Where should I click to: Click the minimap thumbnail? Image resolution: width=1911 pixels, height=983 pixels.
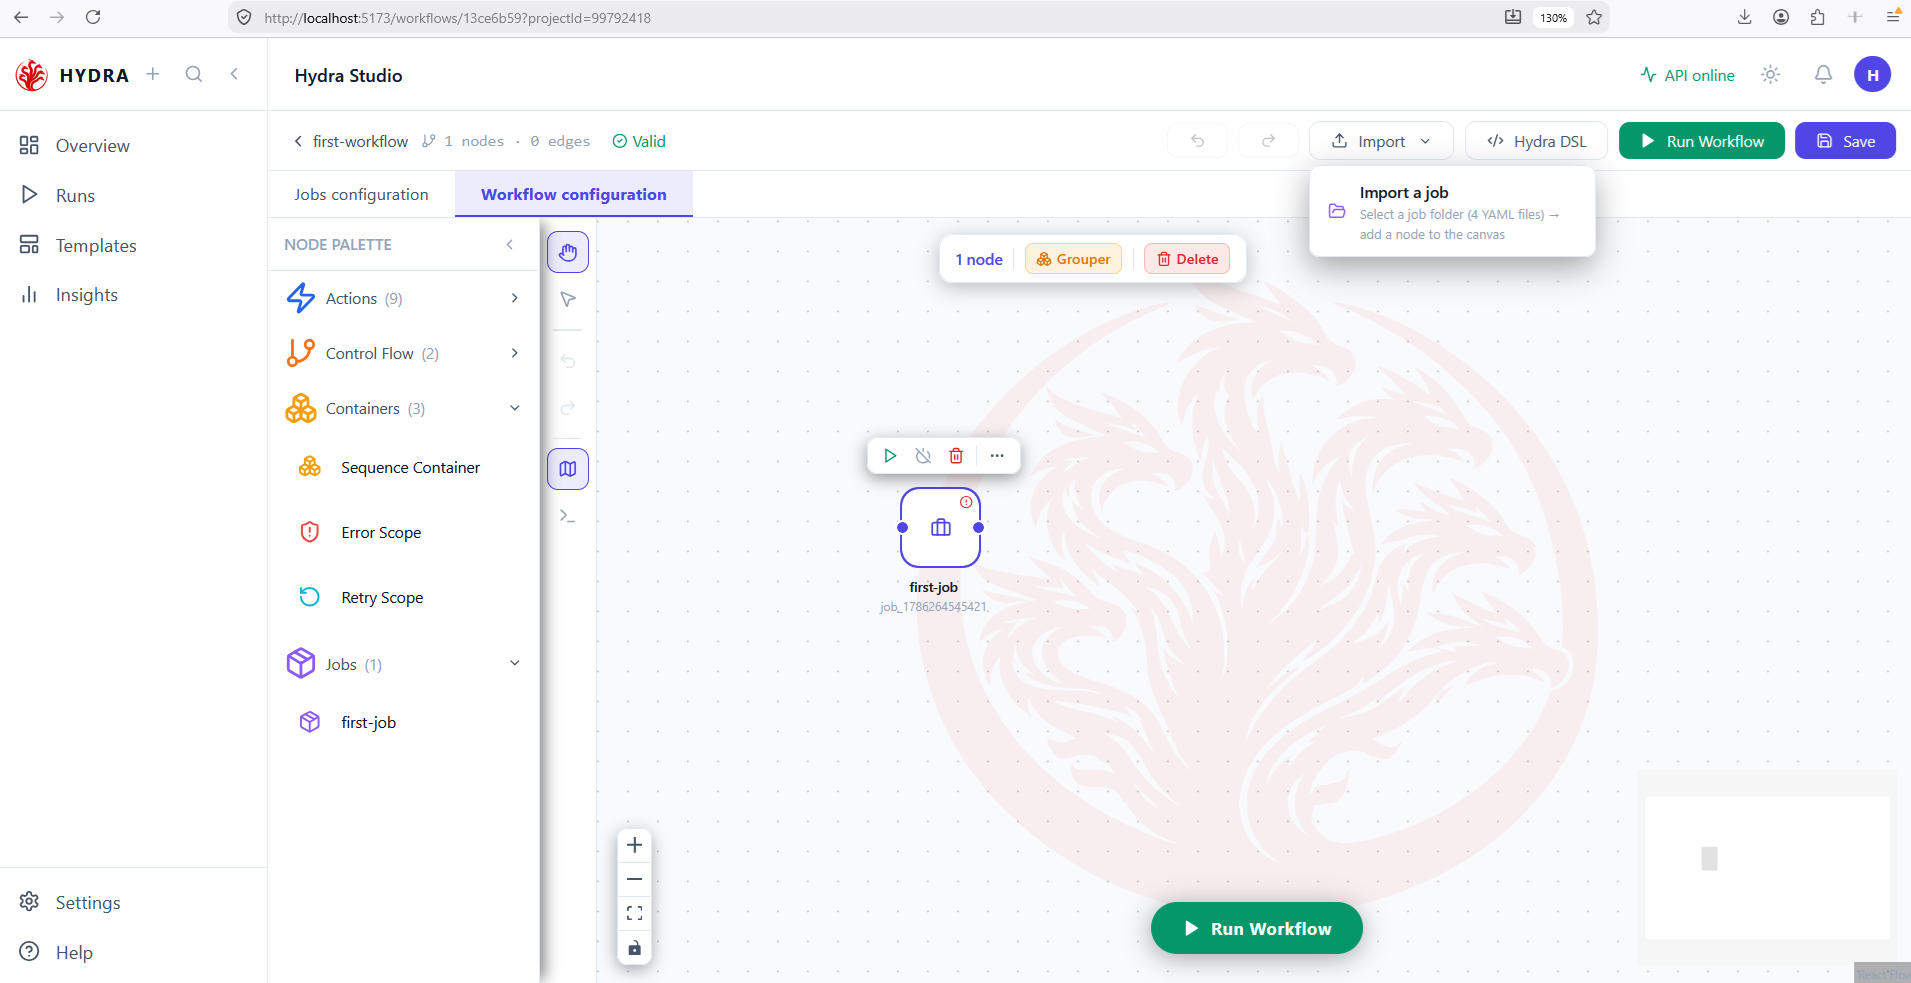[1767, 867]
